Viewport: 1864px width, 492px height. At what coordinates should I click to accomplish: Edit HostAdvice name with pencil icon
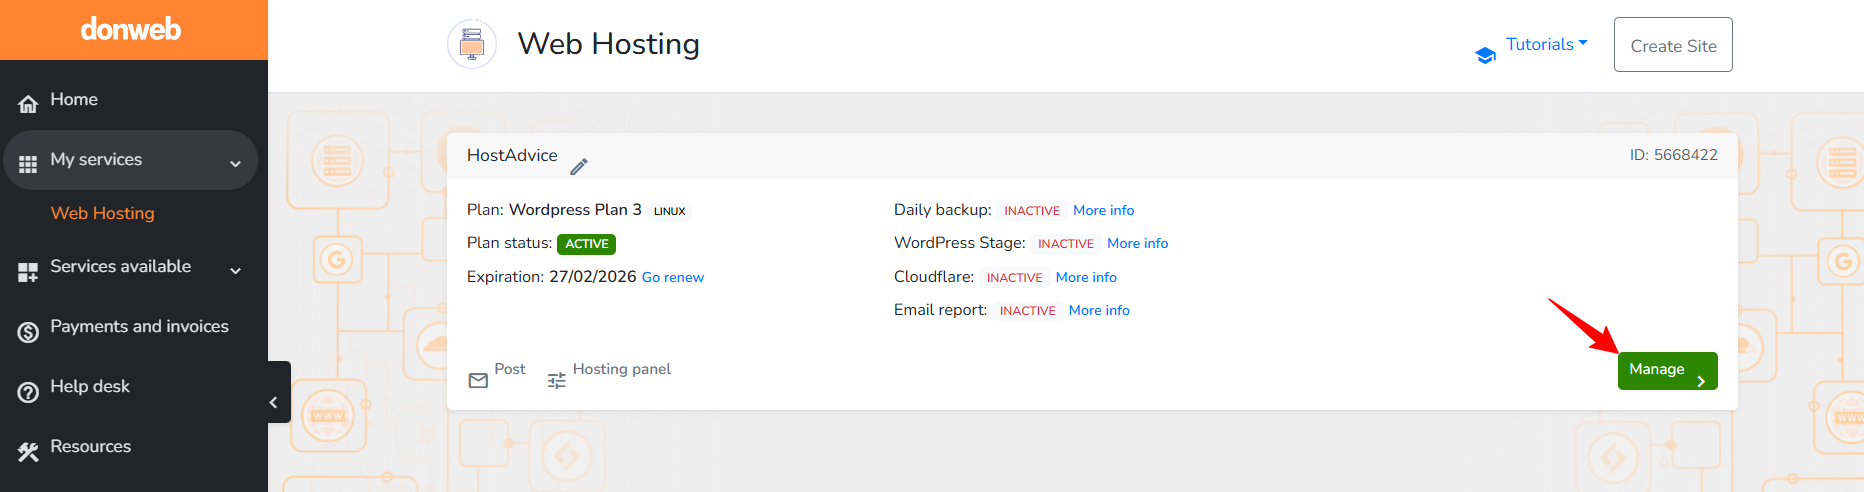tap(579, 166)
